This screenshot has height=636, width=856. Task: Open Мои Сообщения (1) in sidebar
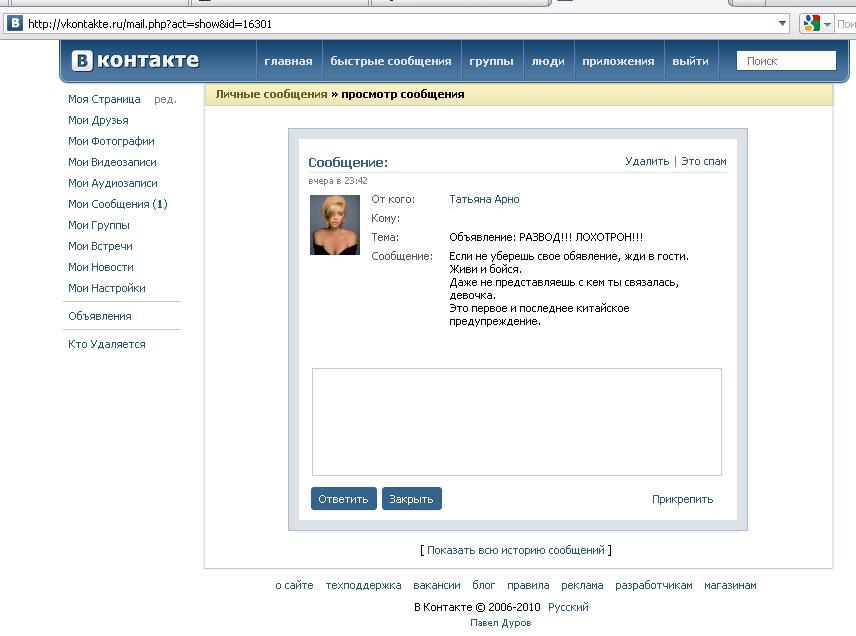coord(118,204)
